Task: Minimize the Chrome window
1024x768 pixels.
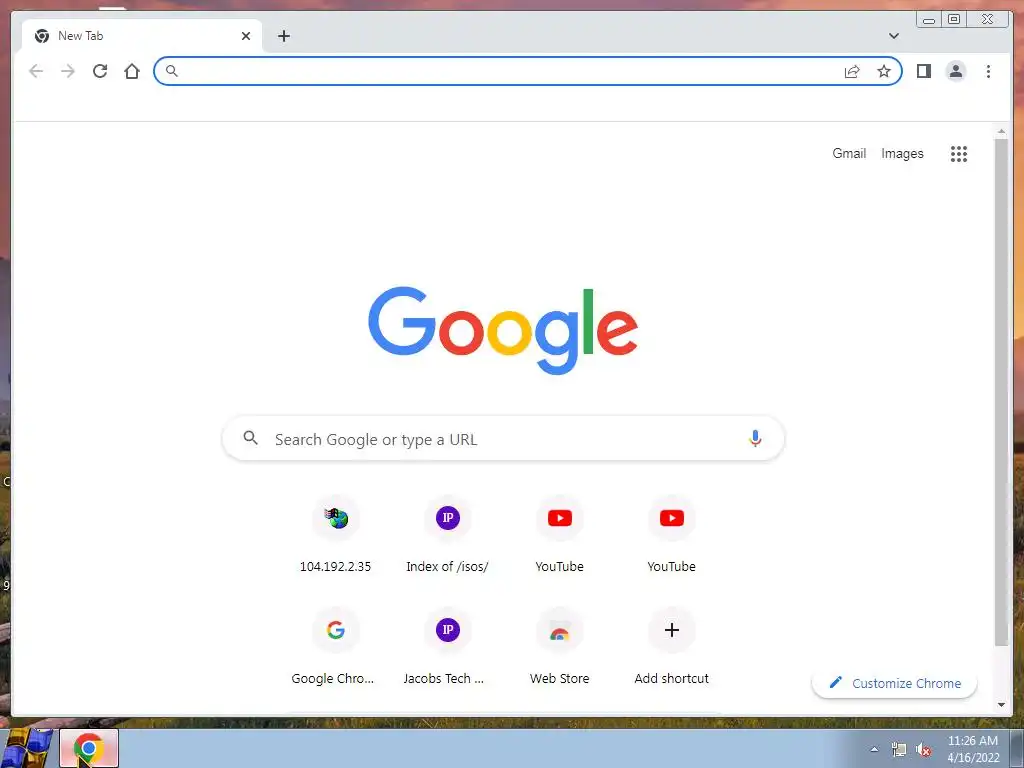Action: pyautogui.click(x=929, y=19)
